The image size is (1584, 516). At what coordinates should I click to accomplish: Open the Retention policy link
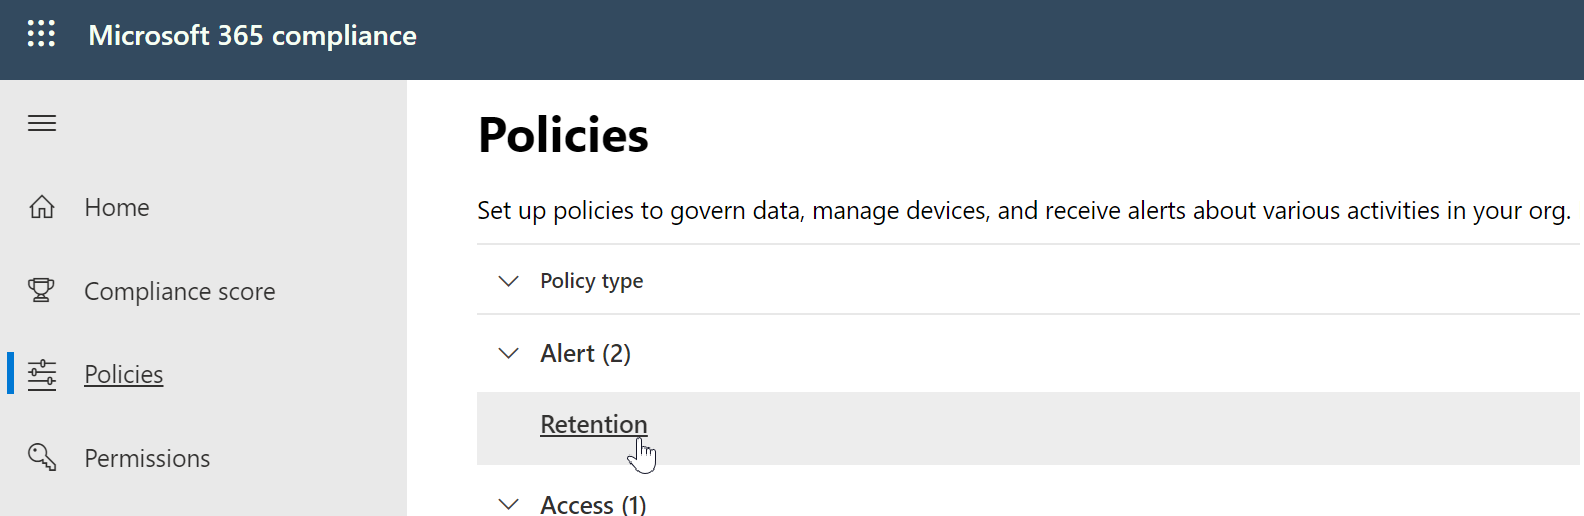[593, 424]
